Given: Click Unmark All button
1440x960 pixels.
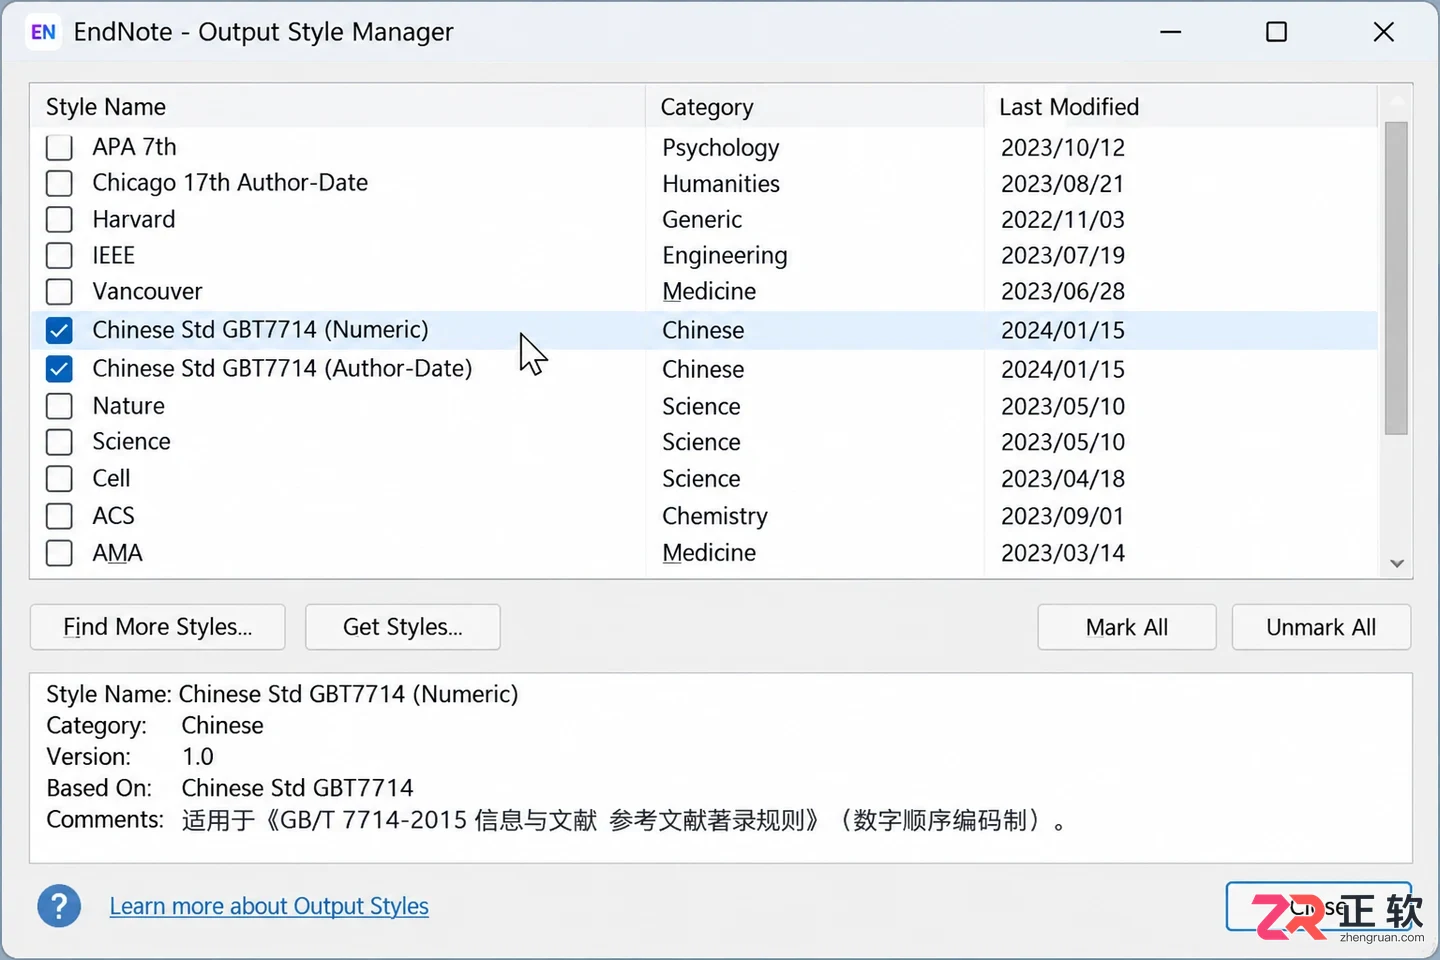Looking at the screenshot, I should 1321,627.
